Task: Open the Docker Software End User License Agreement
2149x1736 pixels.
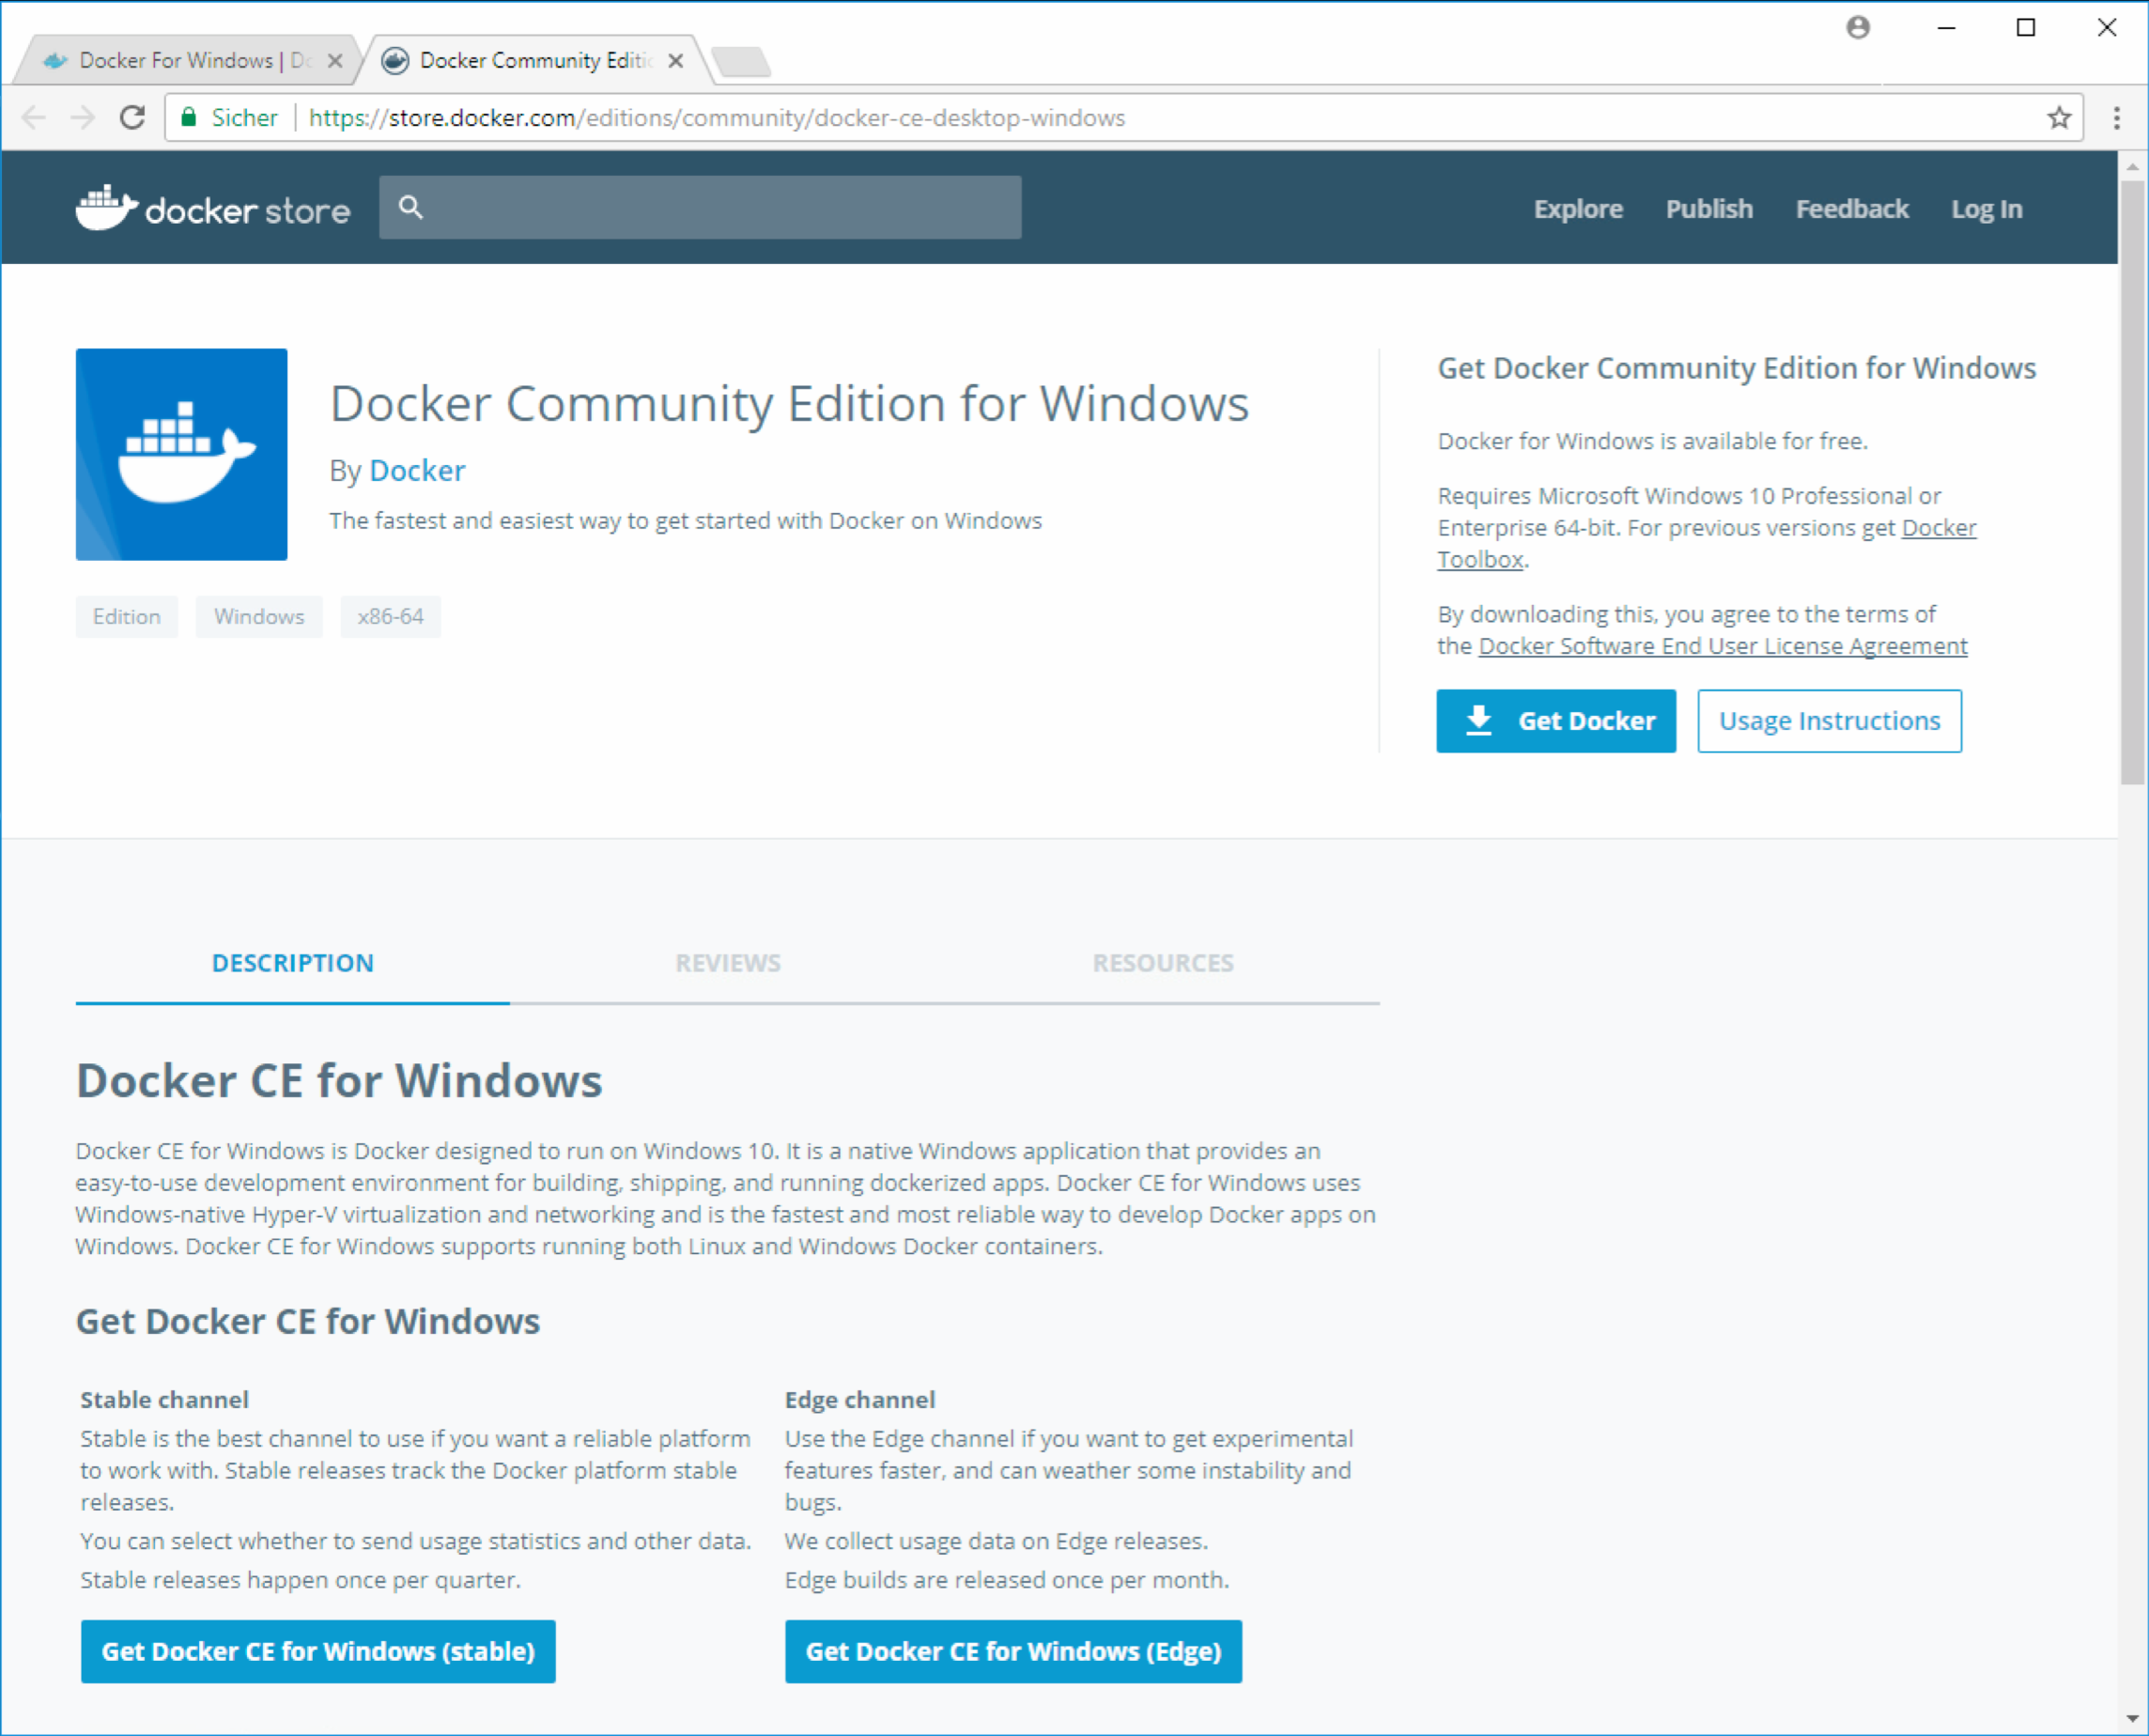Action: 1723,646
